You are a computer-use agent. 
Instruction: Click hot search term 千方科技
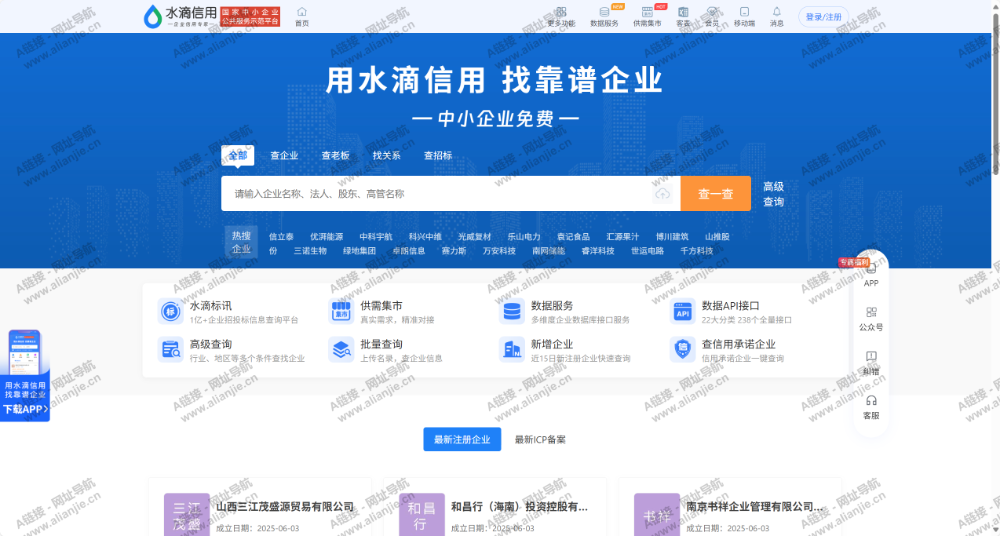click(696, 251)
